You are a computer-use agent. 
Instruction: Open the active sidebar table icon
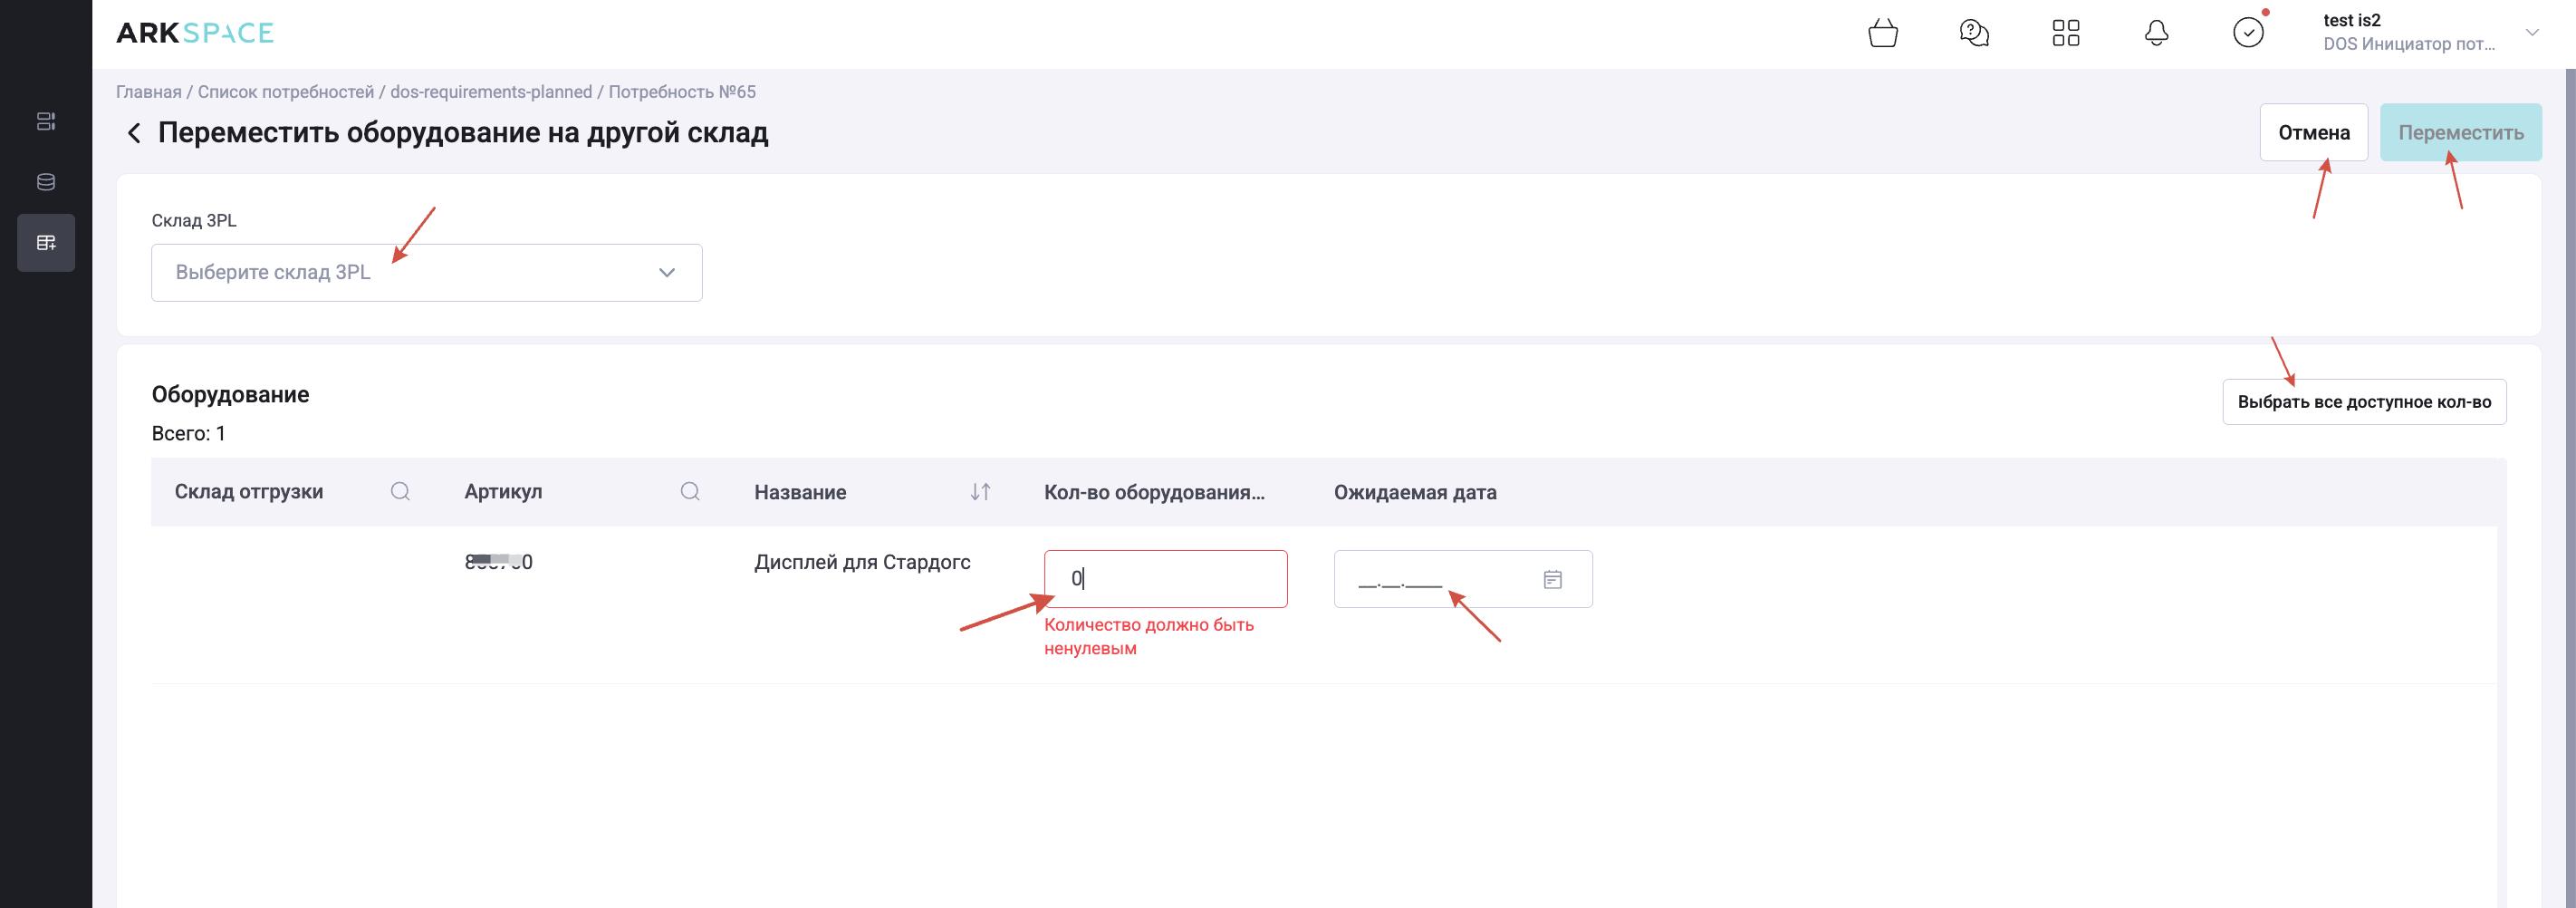[x=46, y=243]
